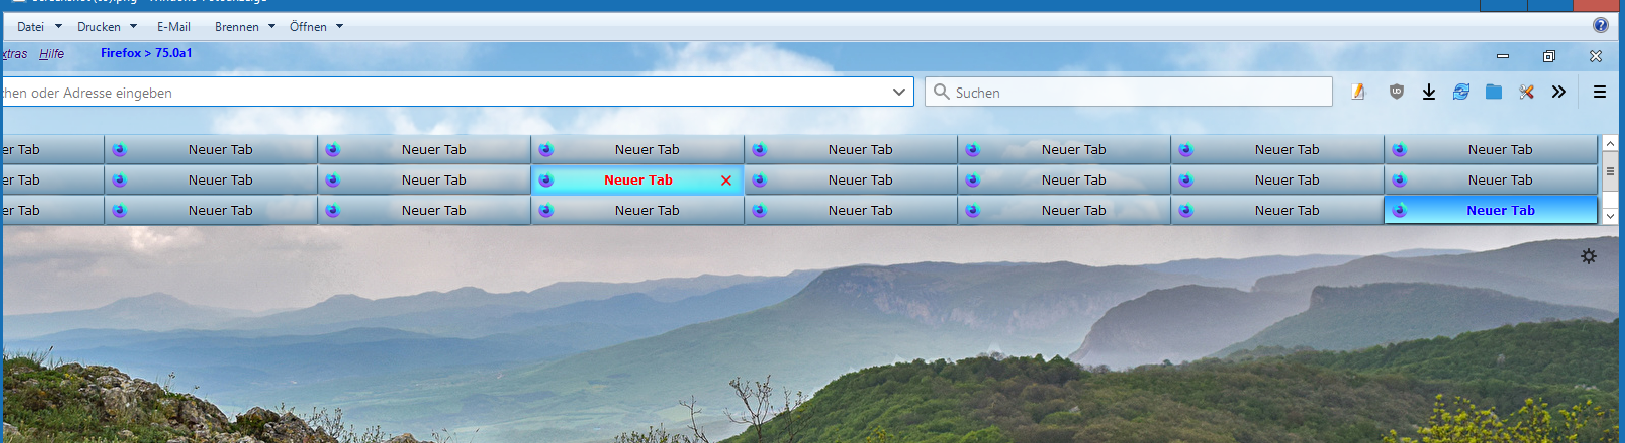The width and height of the screenshot is (1625, 443).
Task: Open the uBlock Origin shield icon
Action: [1397, 92]
